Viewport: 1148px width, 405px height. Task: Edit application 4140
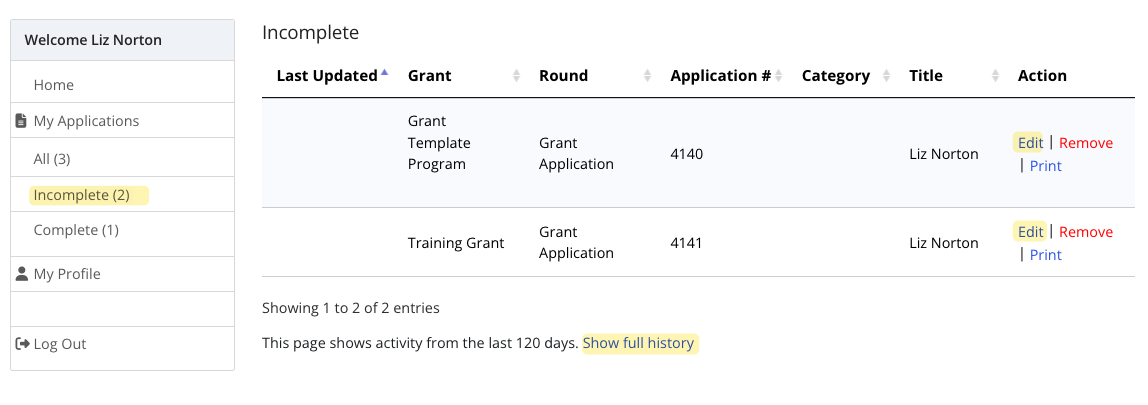[1030, 143]
